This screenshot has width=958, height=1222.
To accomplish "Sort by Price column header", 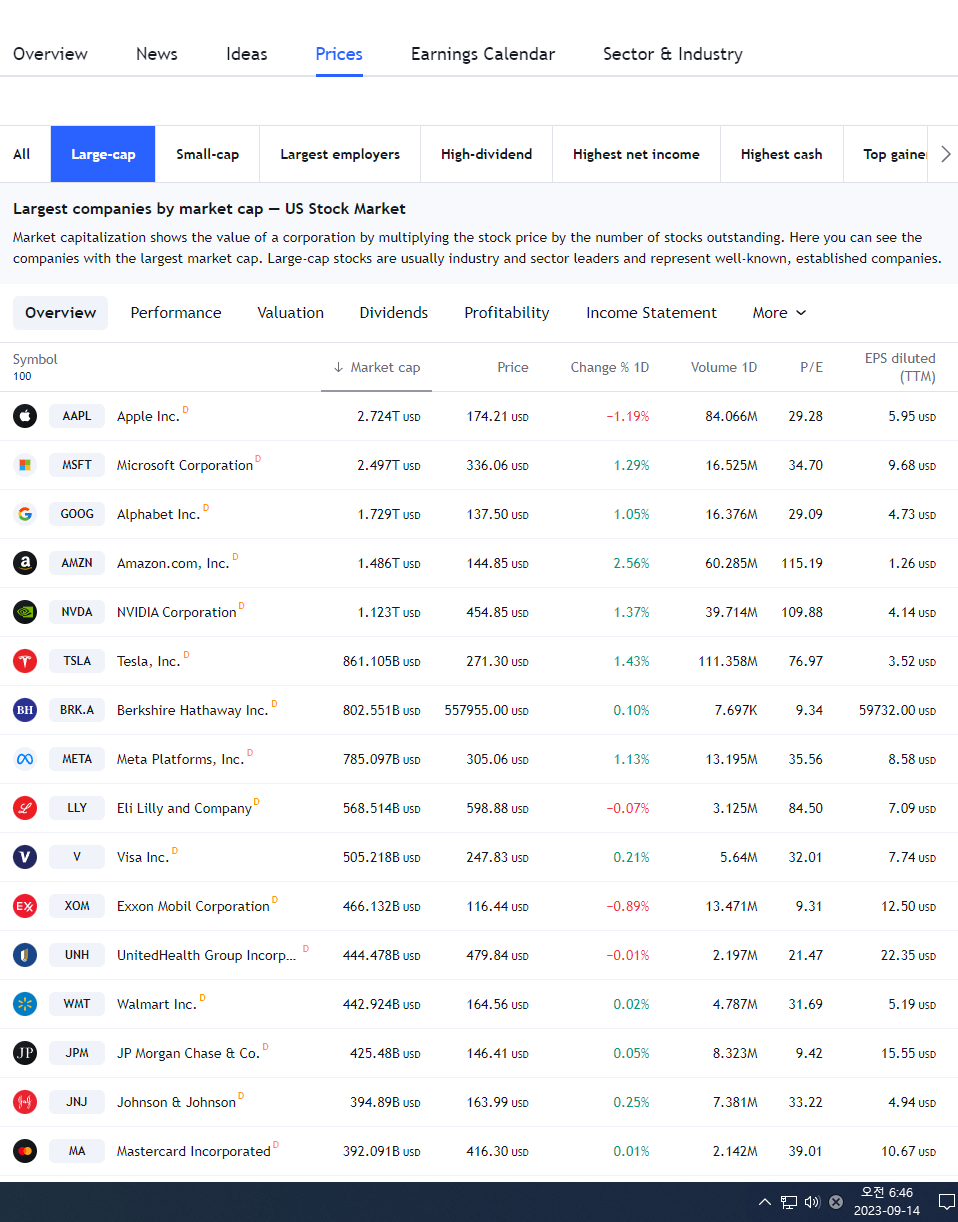I will (513, 367).
